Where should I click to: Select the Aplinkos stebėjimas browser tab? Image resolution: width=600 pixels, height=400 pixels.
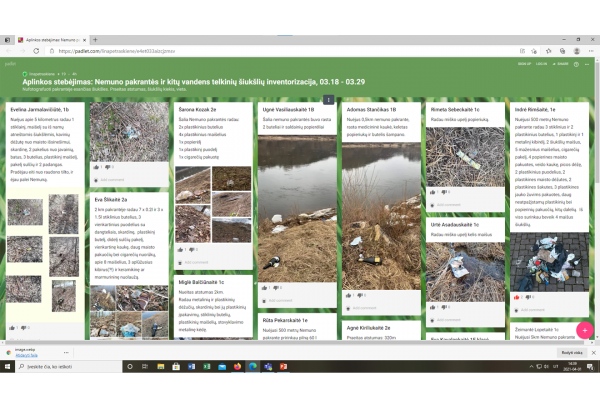[52, 40]
